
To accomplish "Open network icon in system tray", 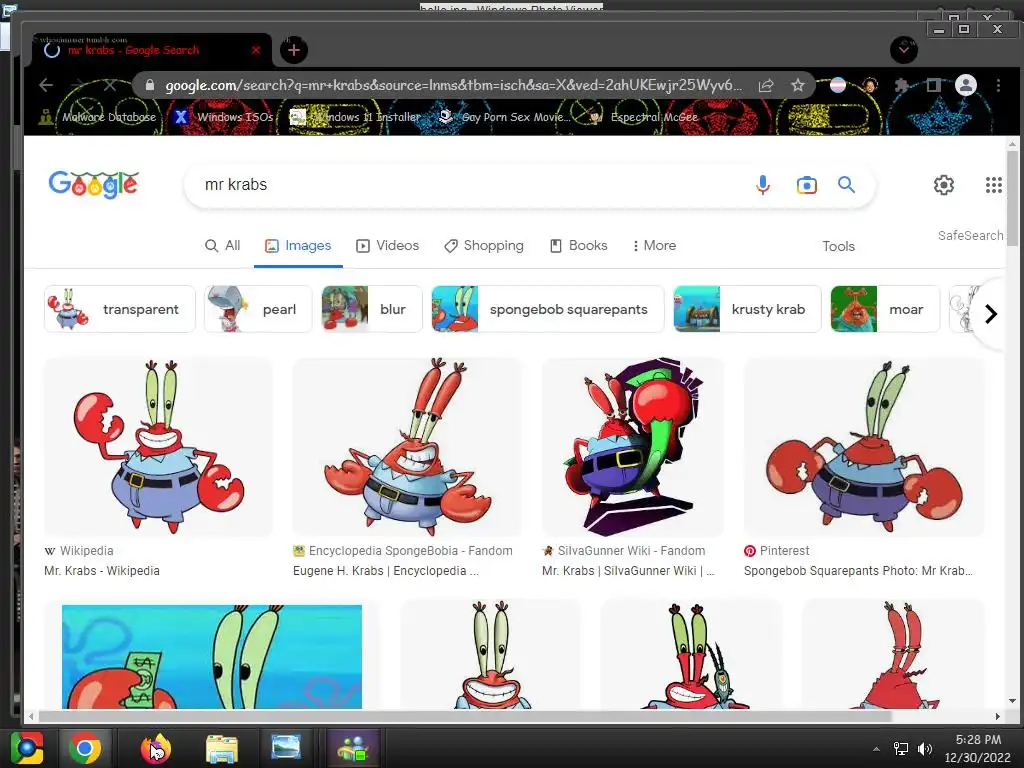I will (x=901, y=749).
